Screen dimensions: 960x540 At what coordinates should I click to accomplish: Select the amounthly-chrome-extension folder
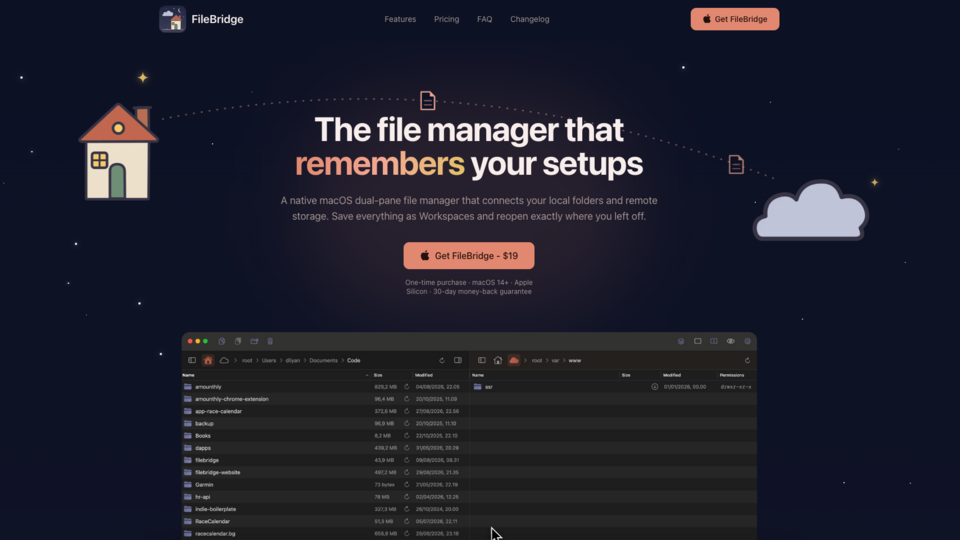tap(326, 399)
